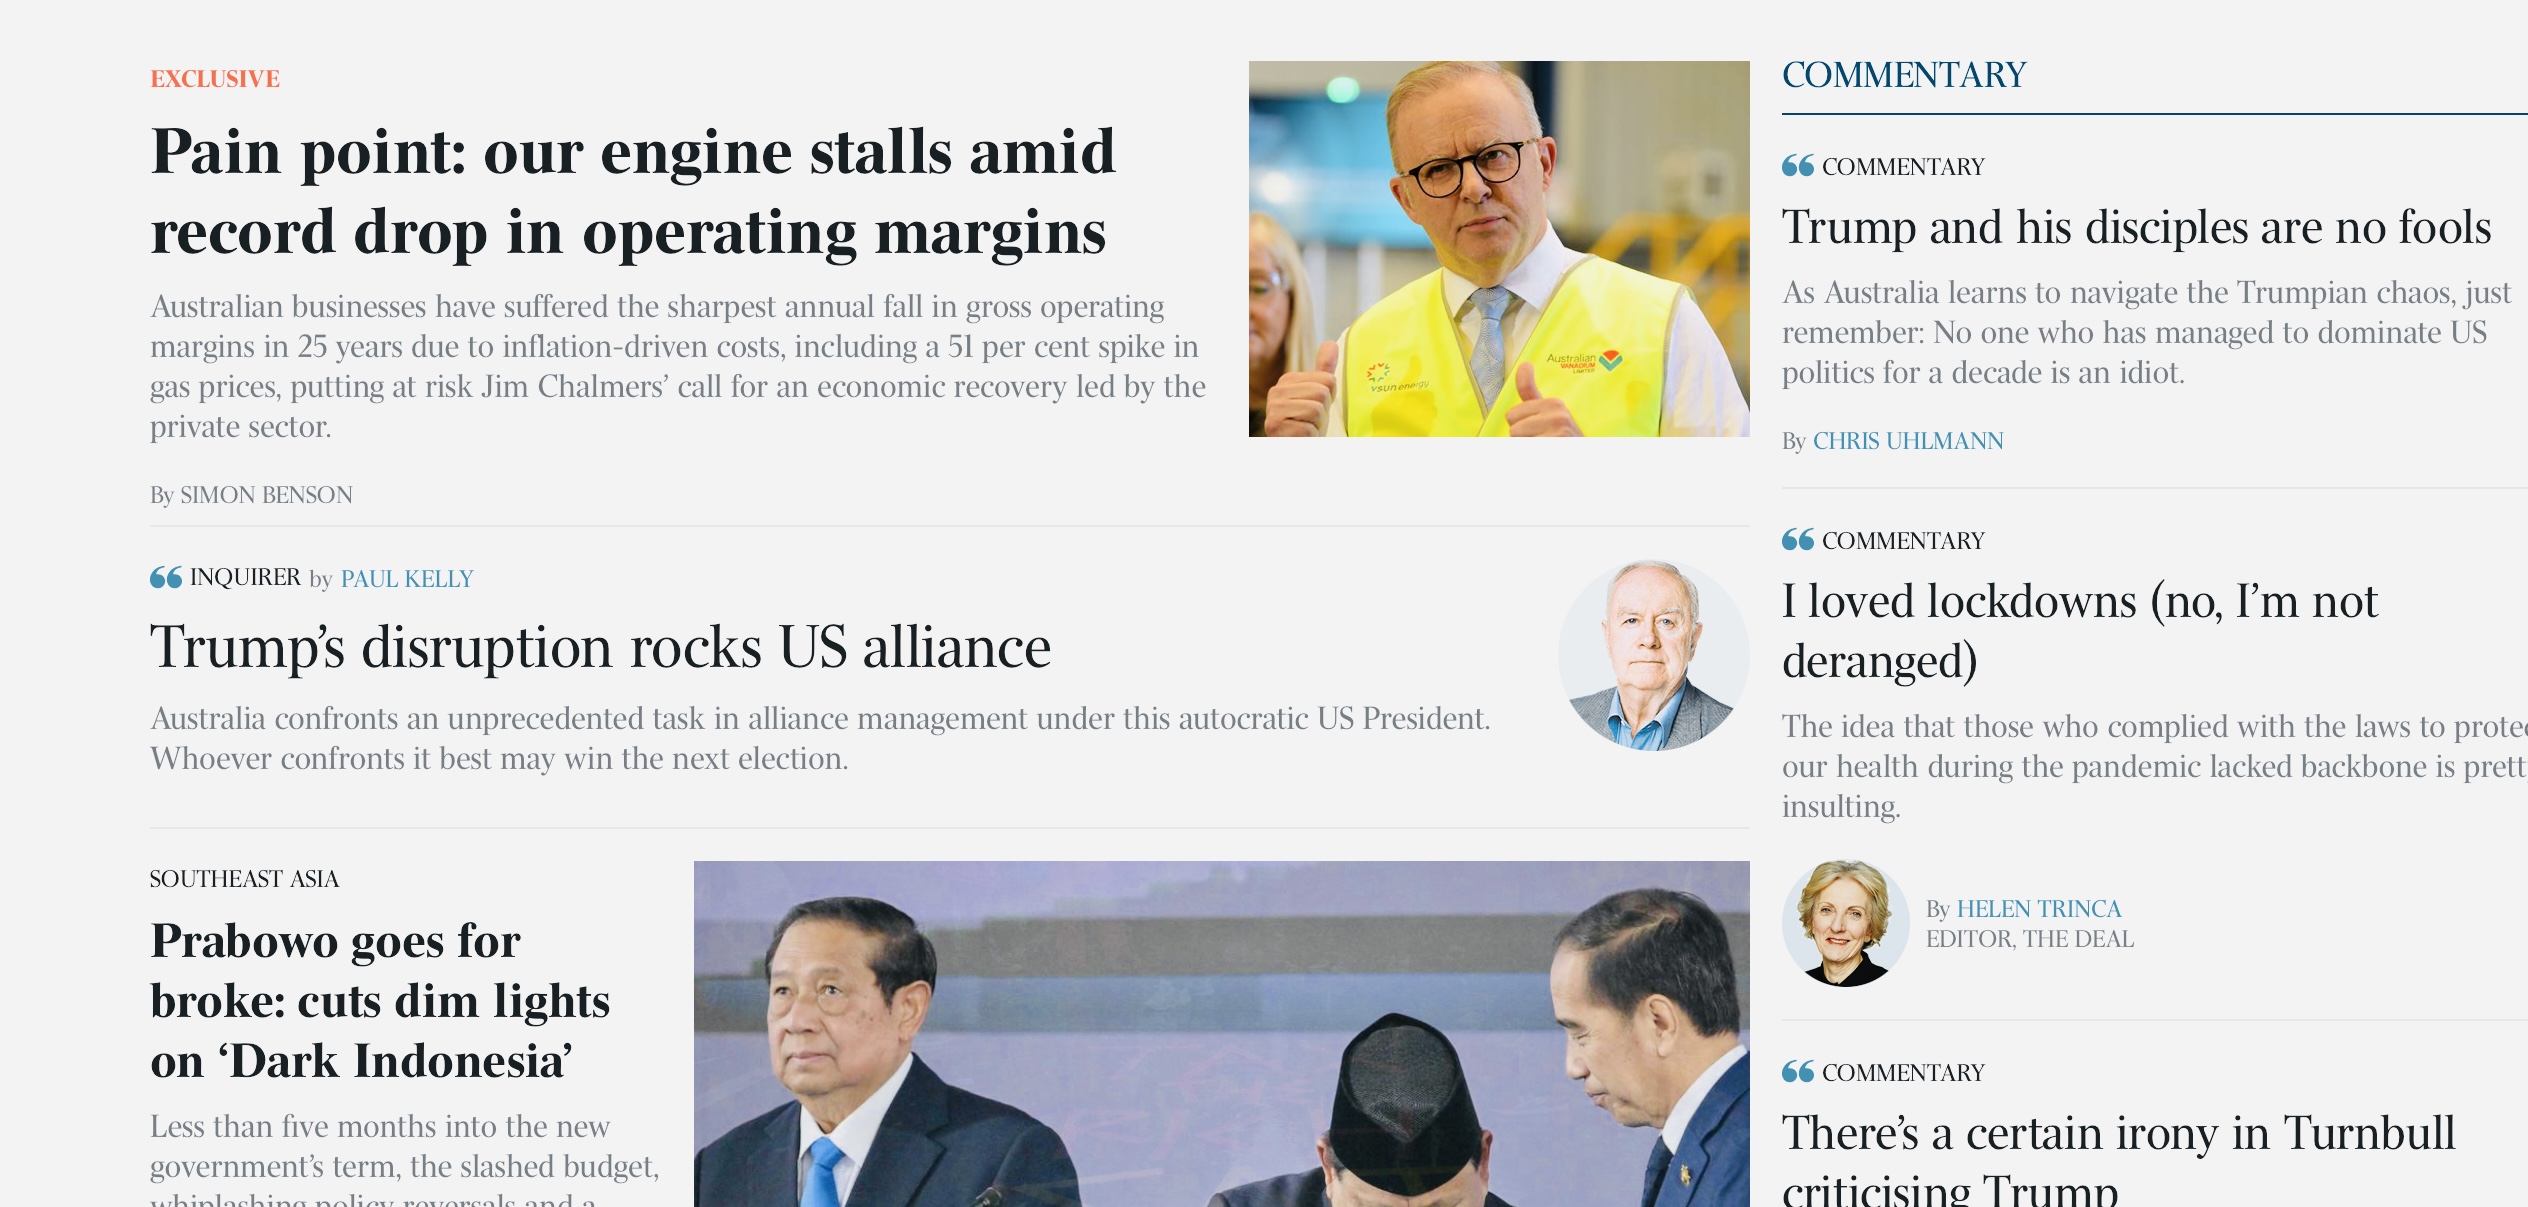Viewport: 2528px width, 1207px height.
Task: Open 'I loved lockdowns' commentary headline
Action: 2079,631
